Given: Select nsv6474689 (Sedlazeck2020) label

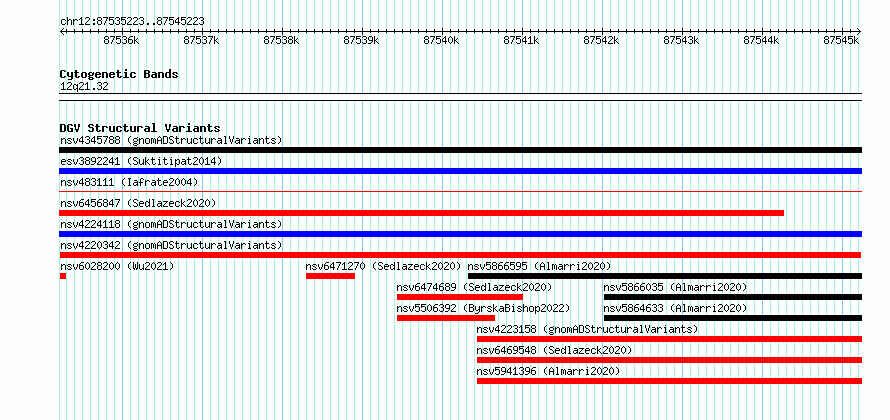Looking at the screenshot, I should point(474,287).
